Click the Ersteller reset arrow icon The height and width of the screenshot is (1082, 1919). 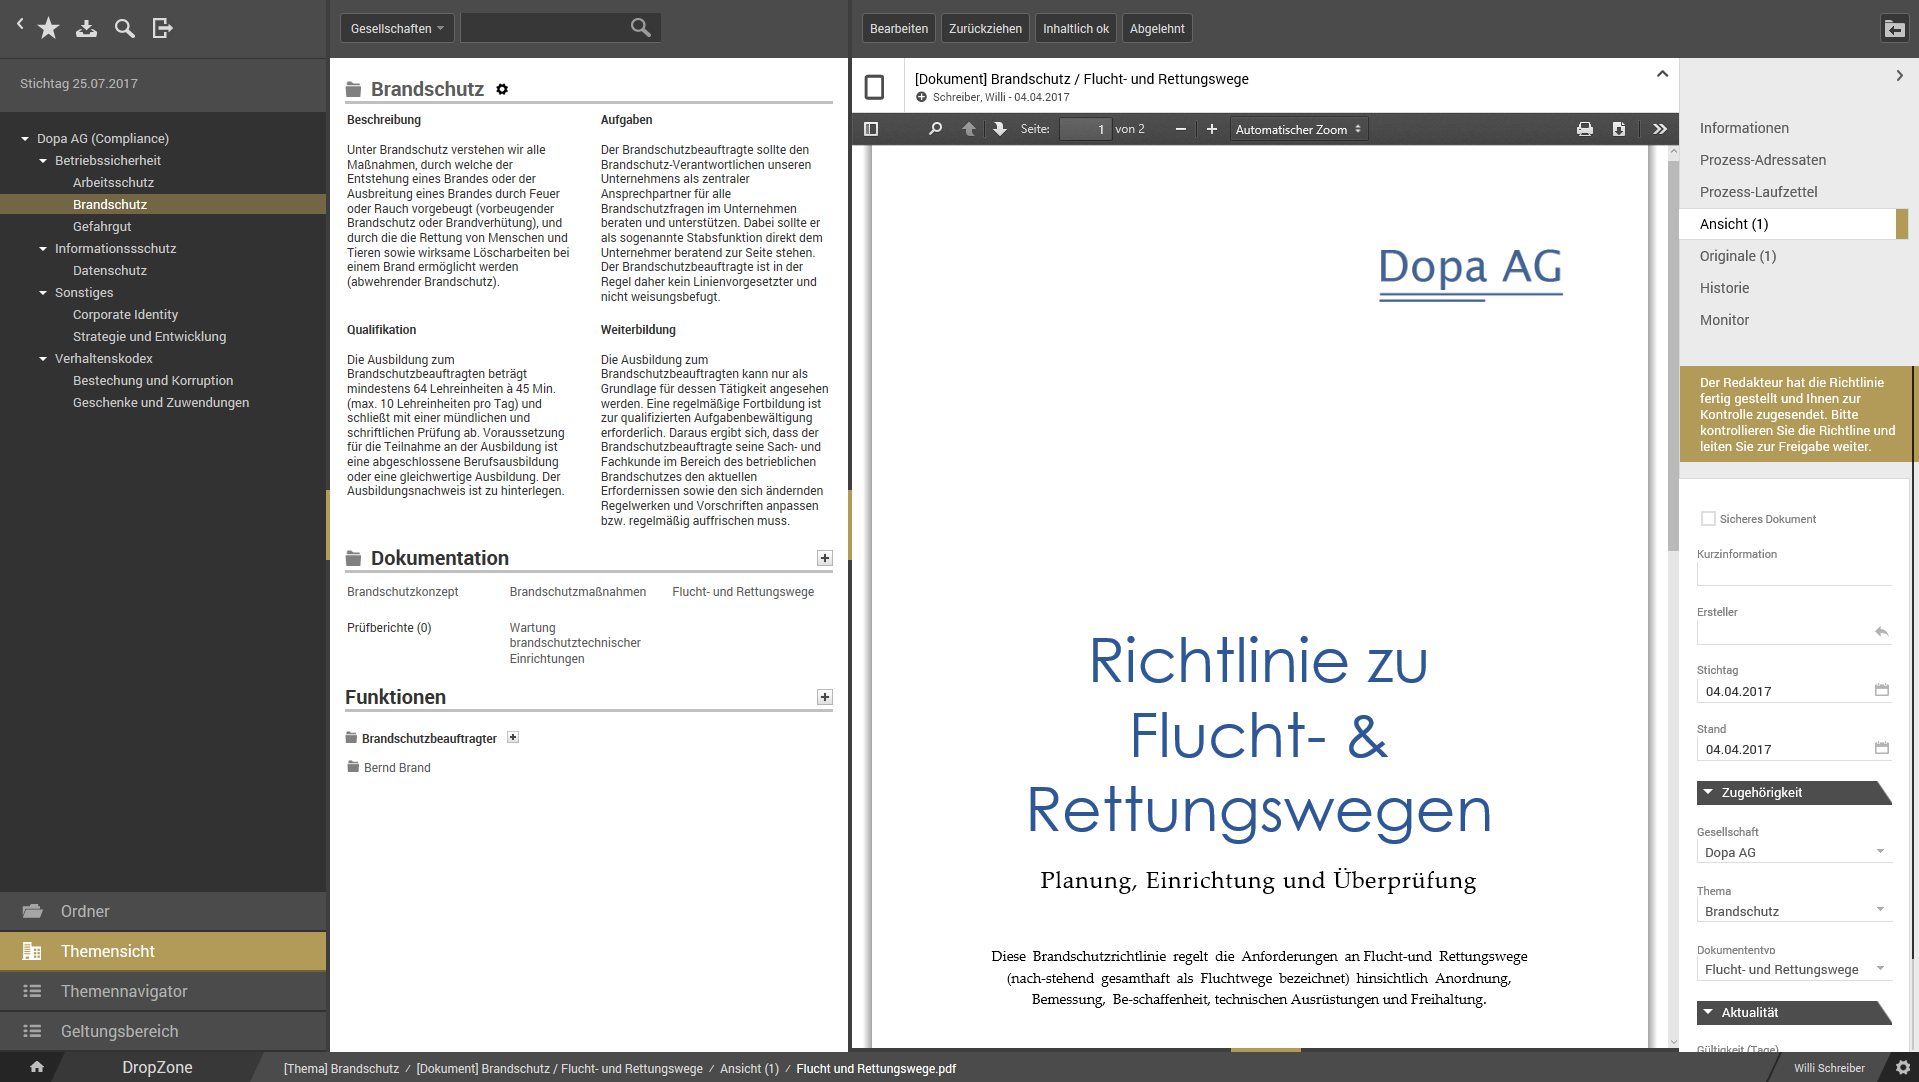click(x=1881, y=631)
